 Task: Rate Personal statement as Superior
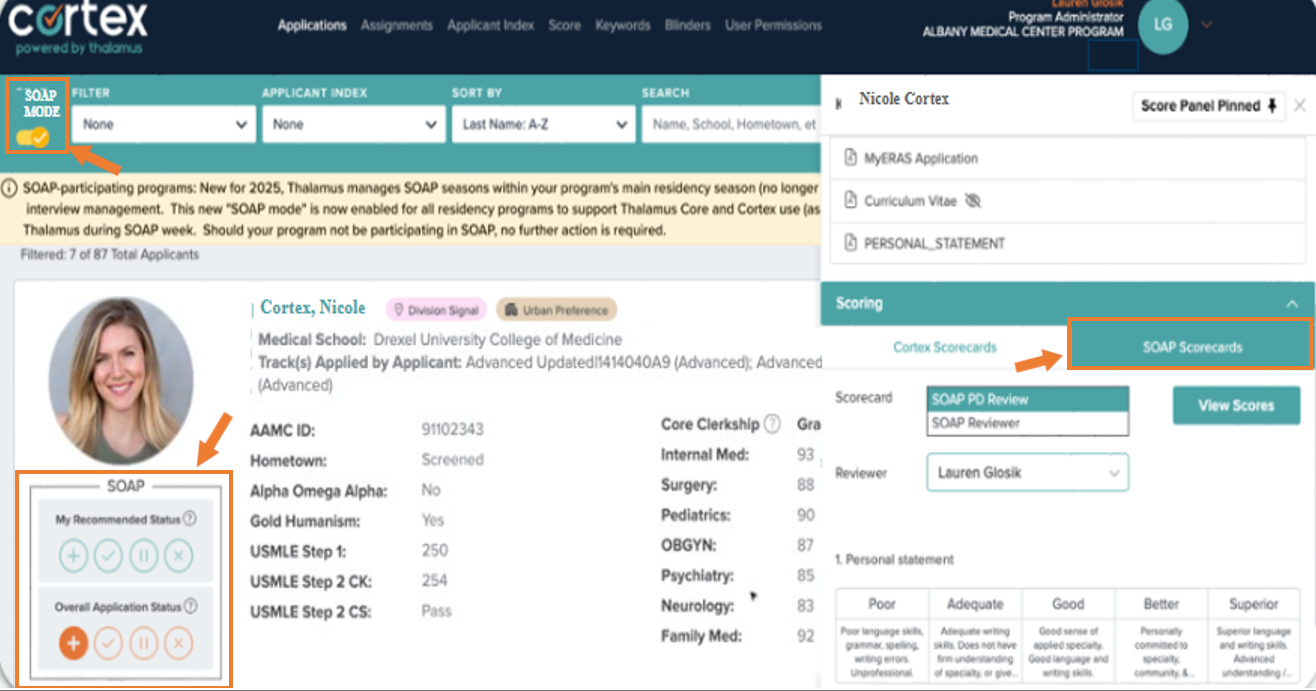tap(1254, 635)
